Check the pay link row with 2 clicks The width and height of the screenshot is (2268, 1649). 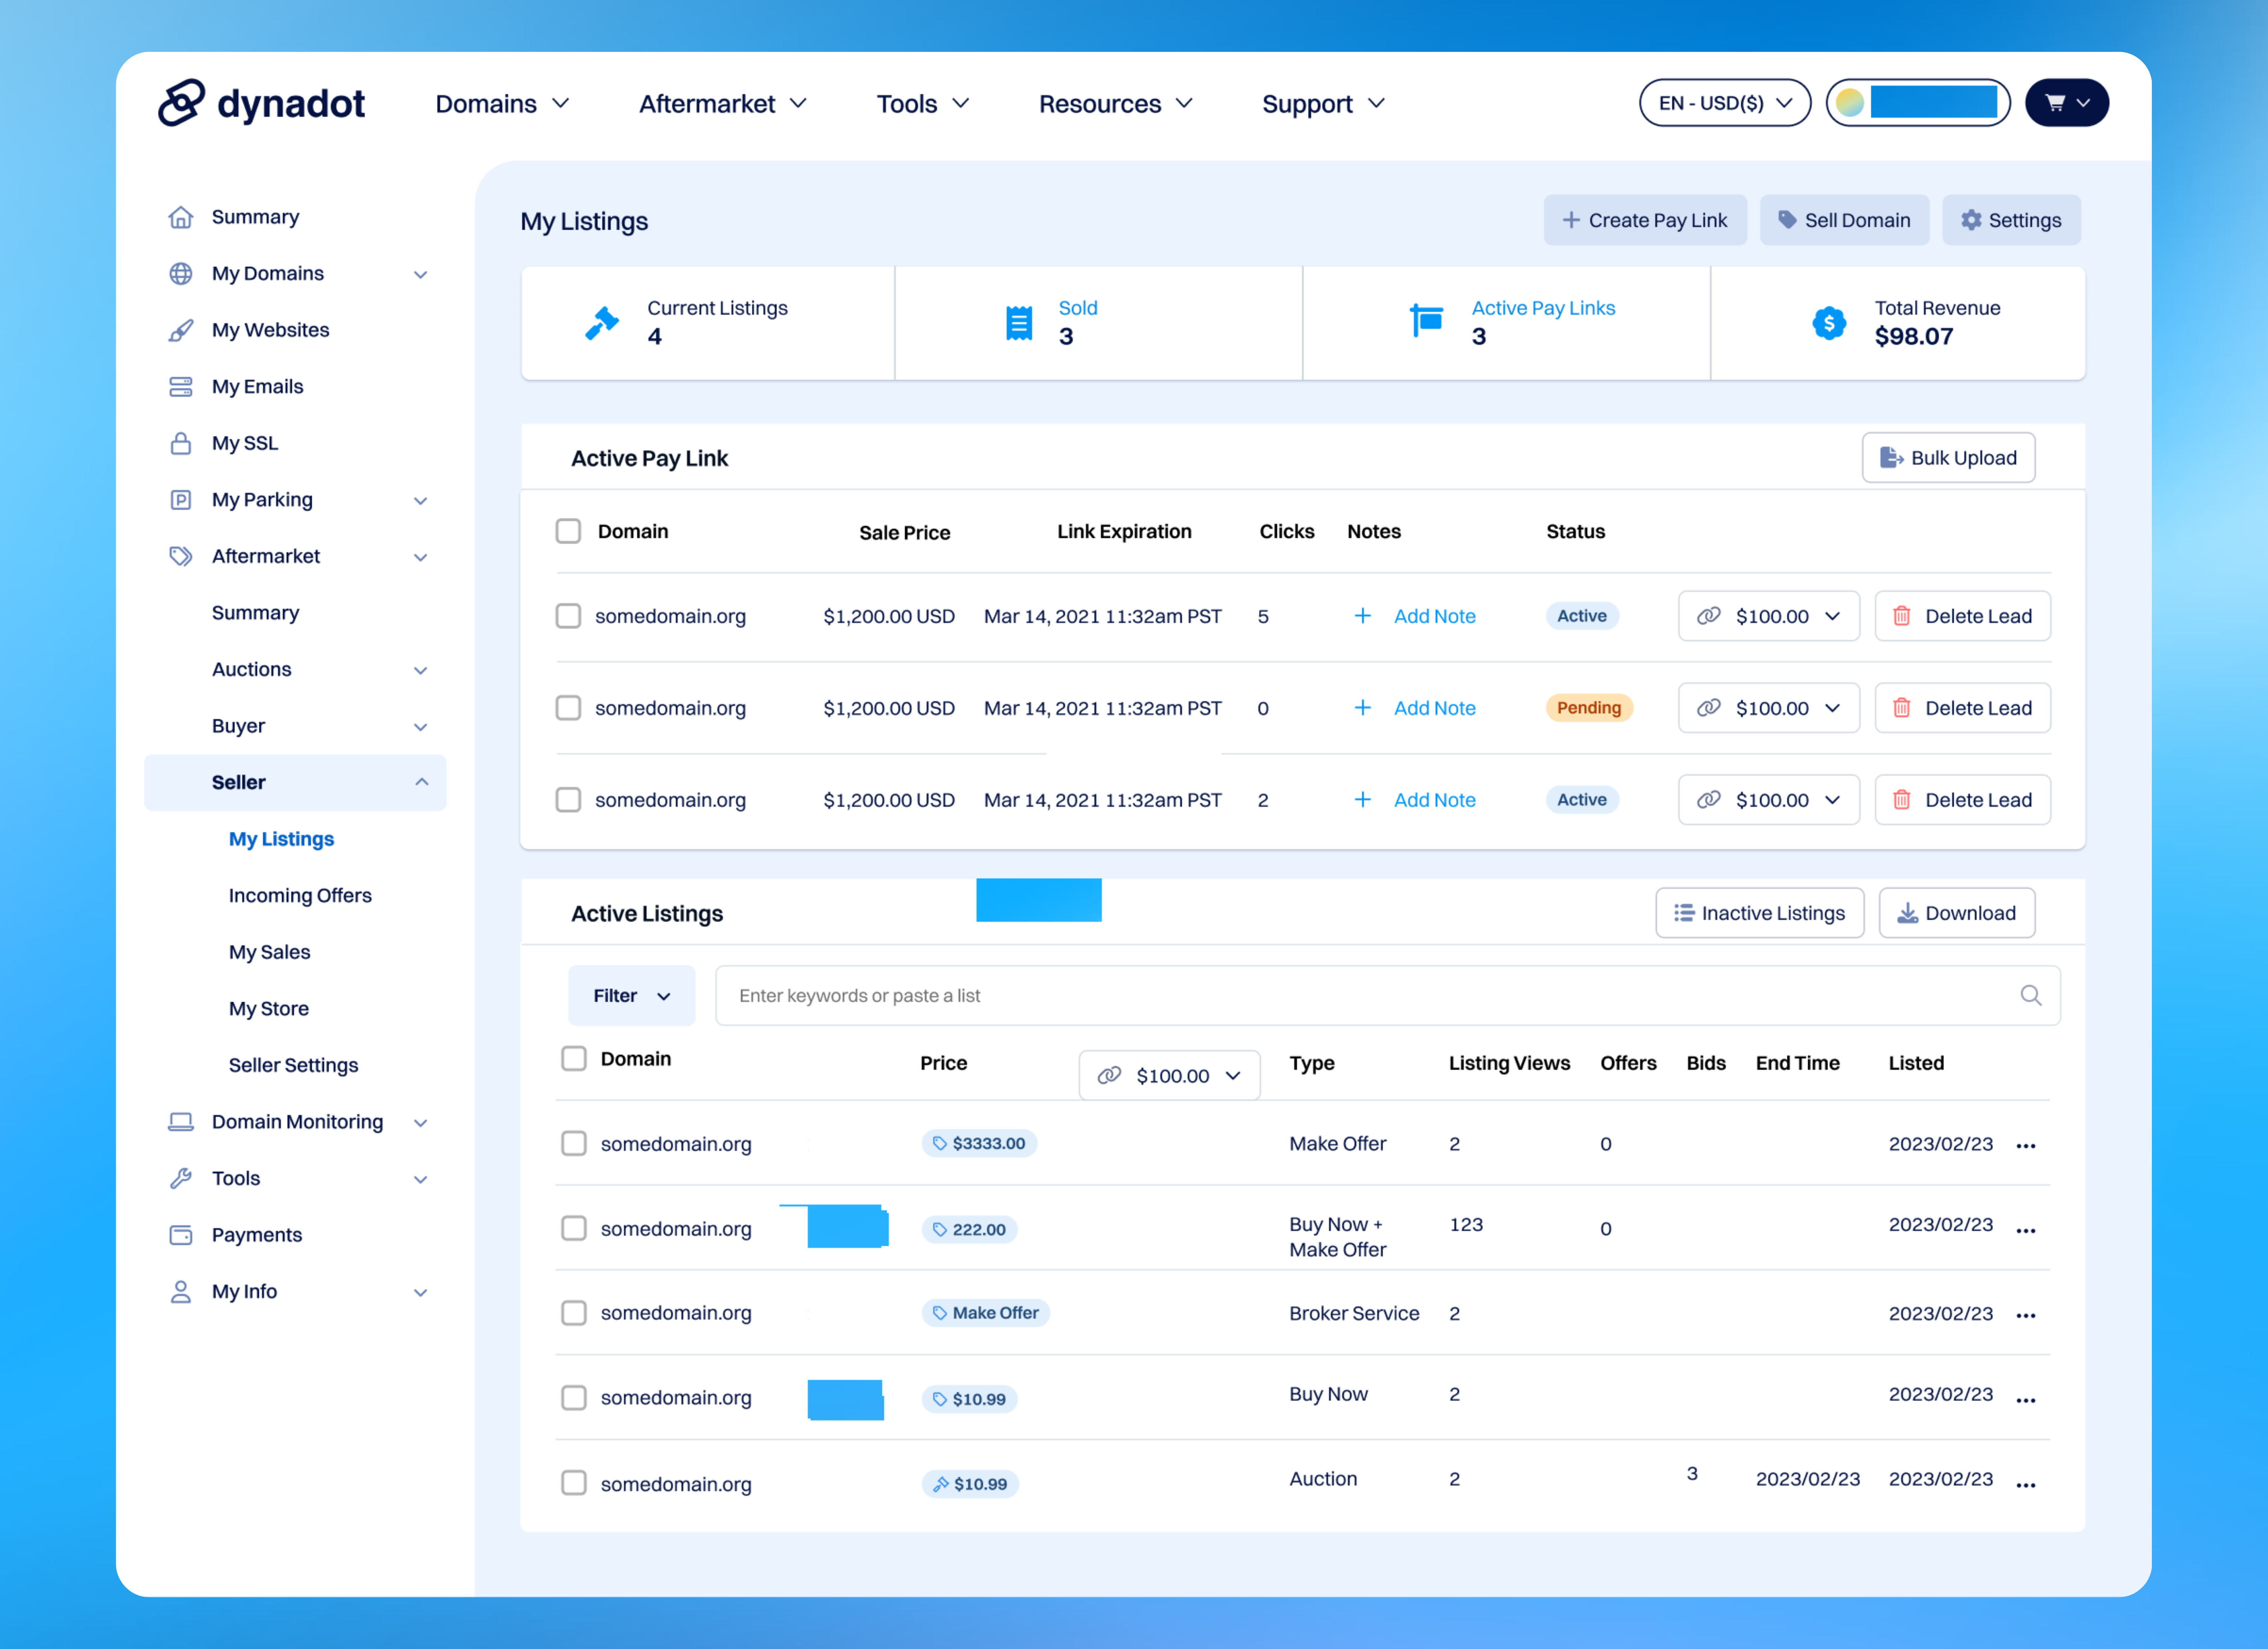point(568,800)
